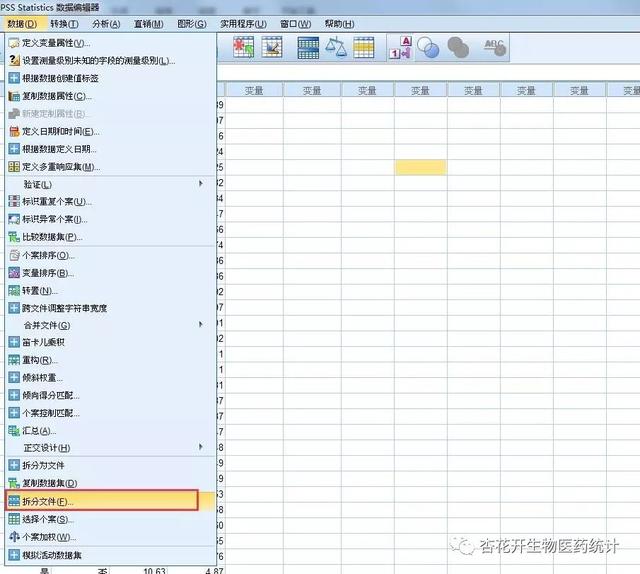Choose 定义变量属性(V)... from the menu

pos(110,43)
